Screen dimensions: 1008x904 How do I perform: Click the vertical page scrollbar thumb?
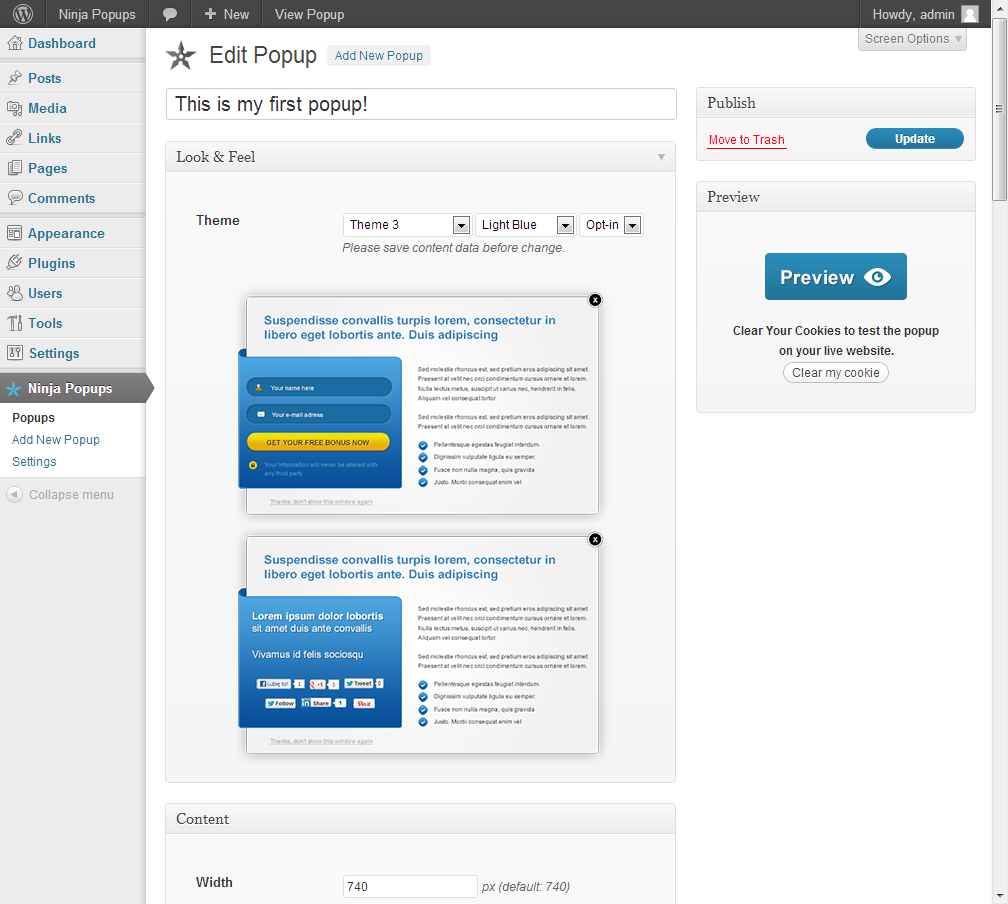[999, 109]
